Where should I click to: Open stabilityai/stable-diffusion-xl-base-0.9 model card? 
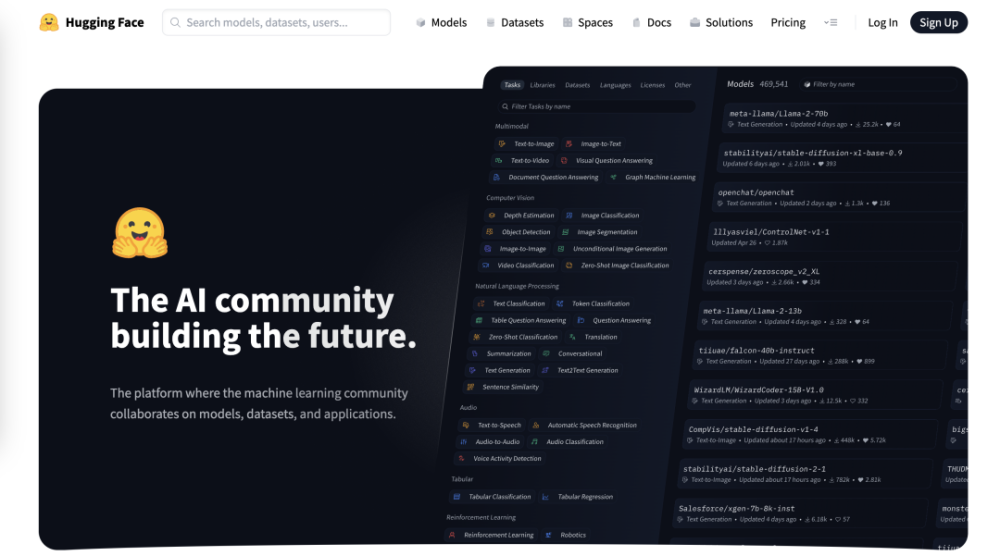[x=841, y=158]
